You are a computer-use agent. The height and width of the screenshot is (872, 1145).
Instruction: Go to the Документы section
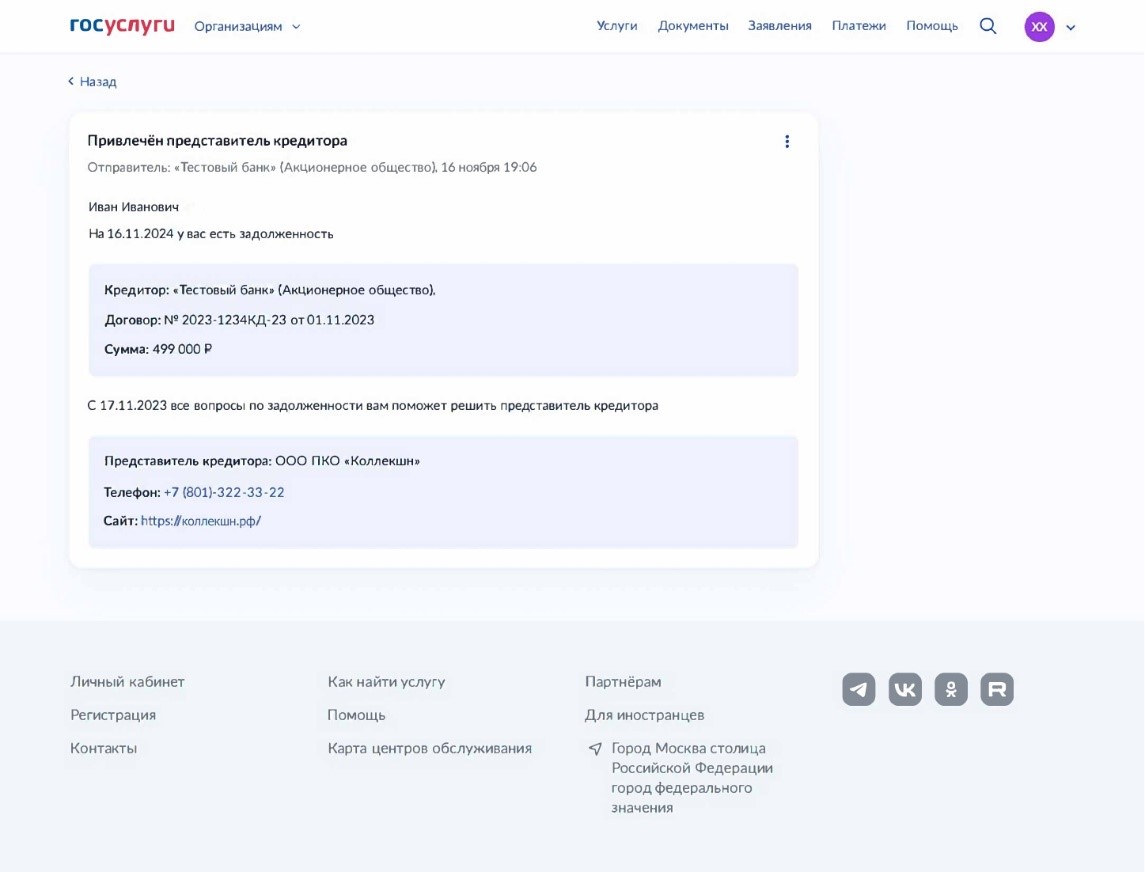pos(693,26)
